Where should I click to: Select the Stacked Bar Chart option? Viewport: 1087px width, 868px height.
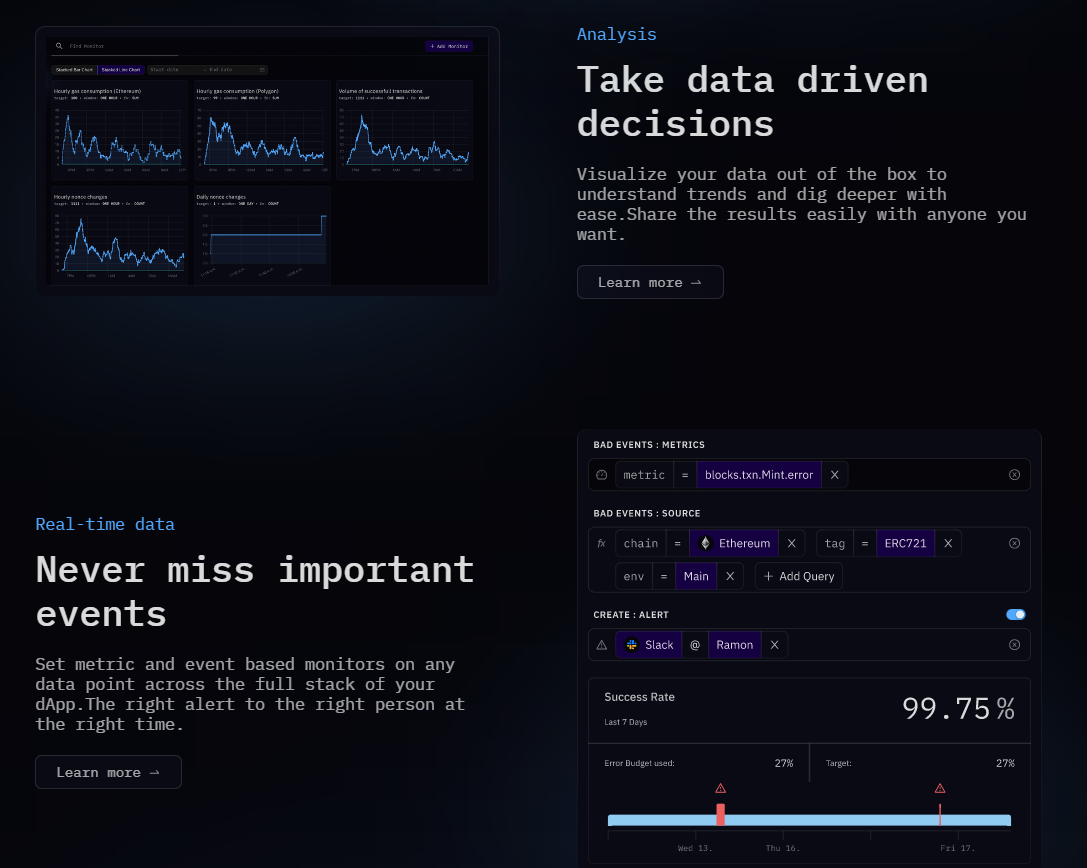(74, 70)
